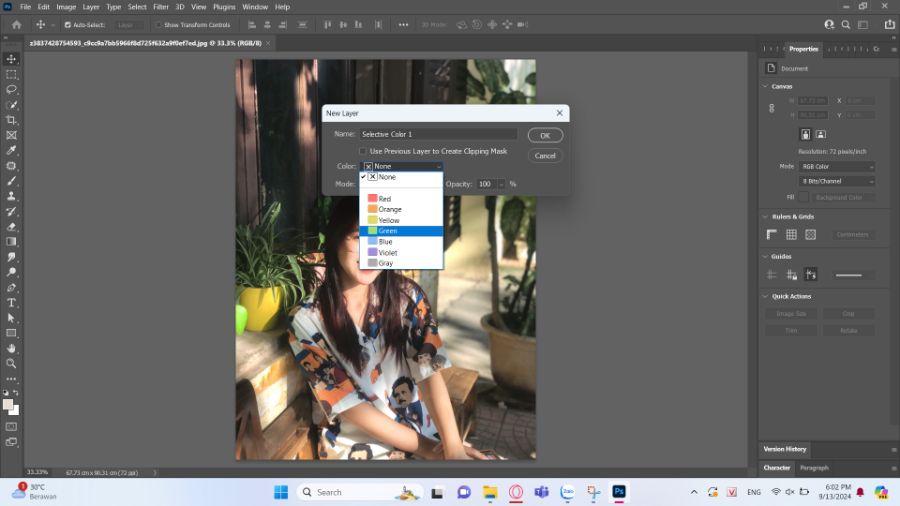Click the Windows Start button
The height and width of the screenshot is (506, 900).
[x=281, y=492]
